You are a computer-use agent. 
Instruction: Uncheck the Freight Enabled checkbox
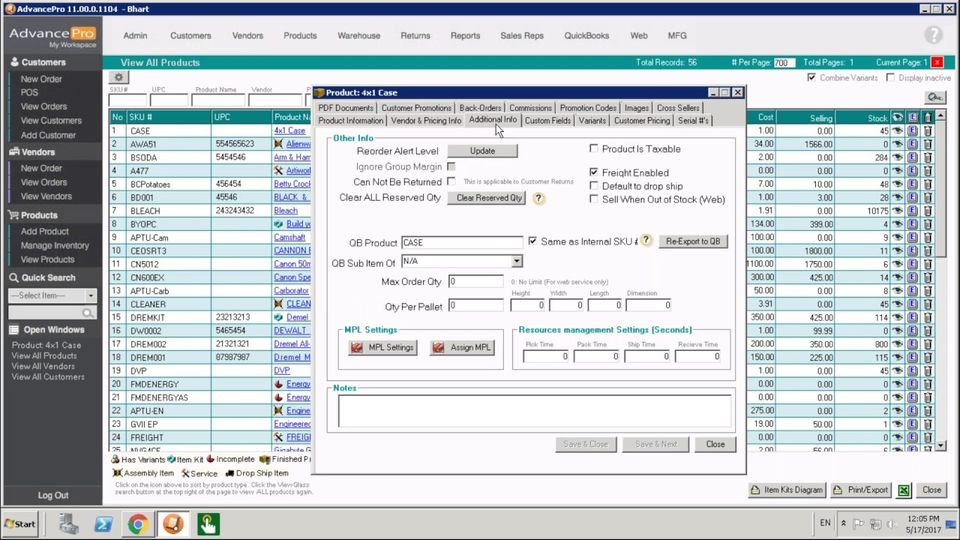[x=593, y=172]
